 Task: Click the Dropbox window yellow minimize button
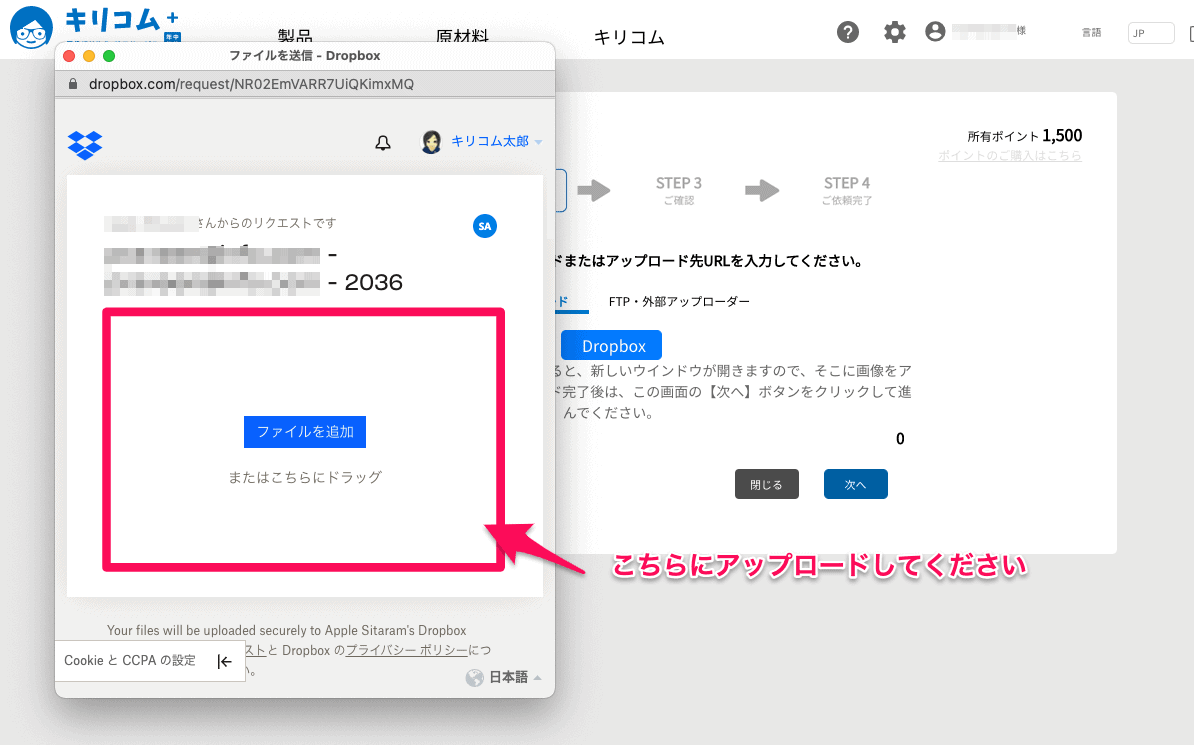89,56
